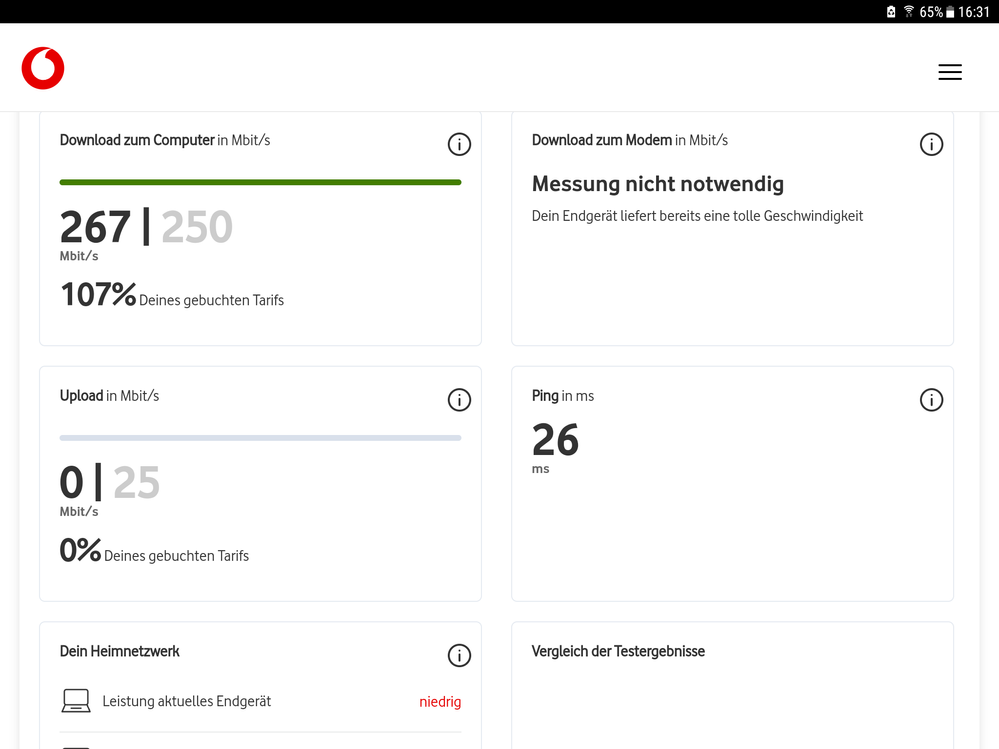Show info for Dein Heimnetzwerk
The width and height of the screenshot is (999, 749).
click(x=459, y=656)
